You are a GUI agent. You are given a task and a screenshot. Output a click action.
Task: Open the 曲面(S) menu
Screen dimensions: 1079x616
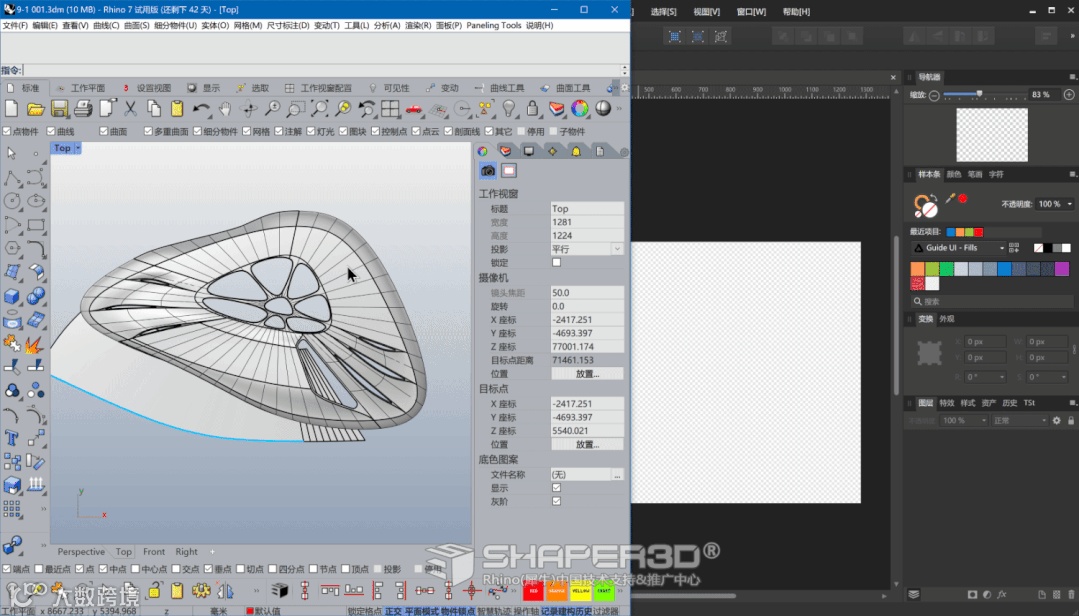tap(137, 25)
